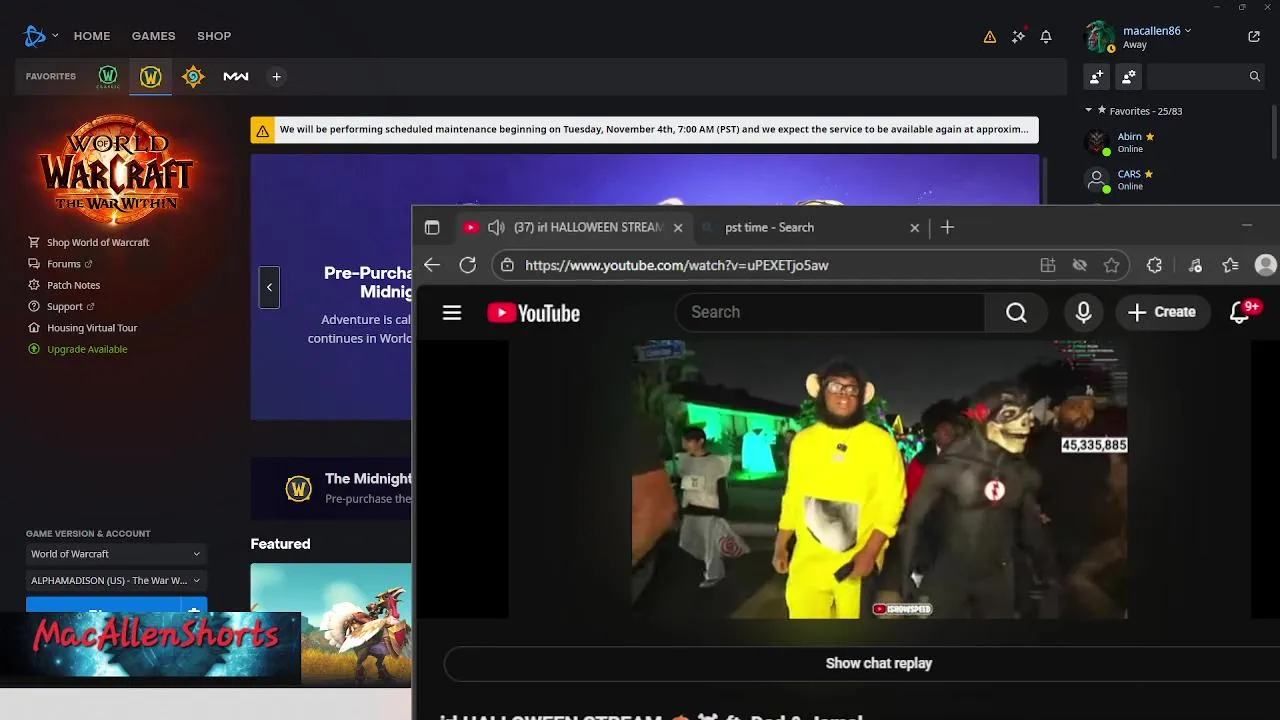This screenshot has width=1280, height=720.
Task: Open the YouTube hamburger guide menu
Action: pyautogui.click(x=452, y=313)
